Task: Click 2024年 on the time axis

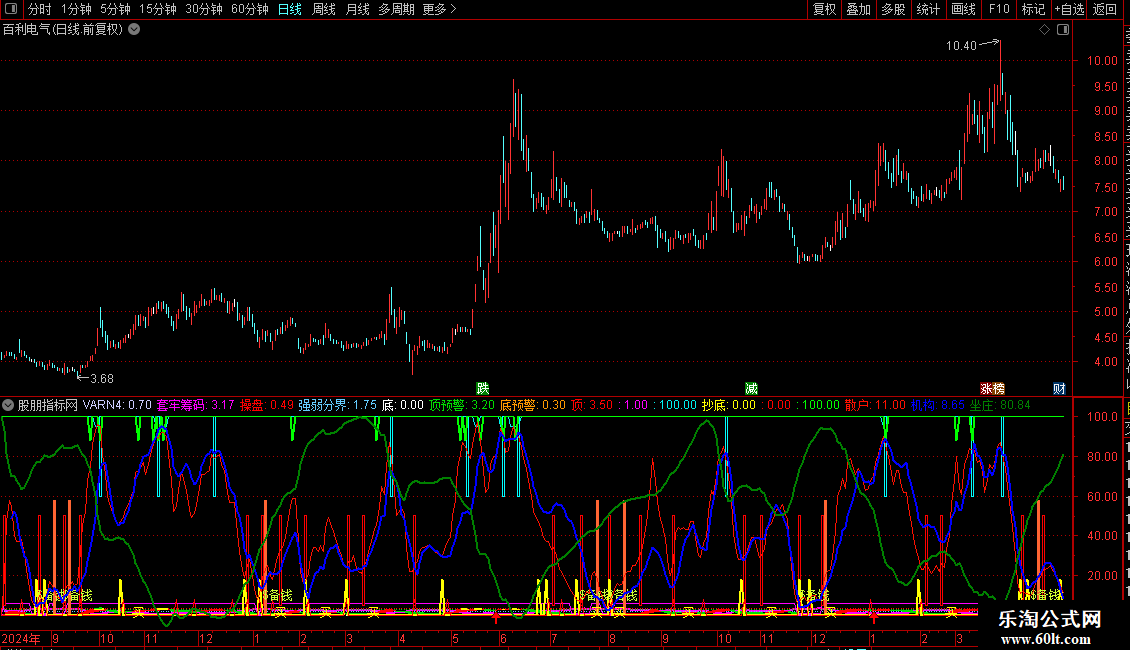Action: (21, 638)
